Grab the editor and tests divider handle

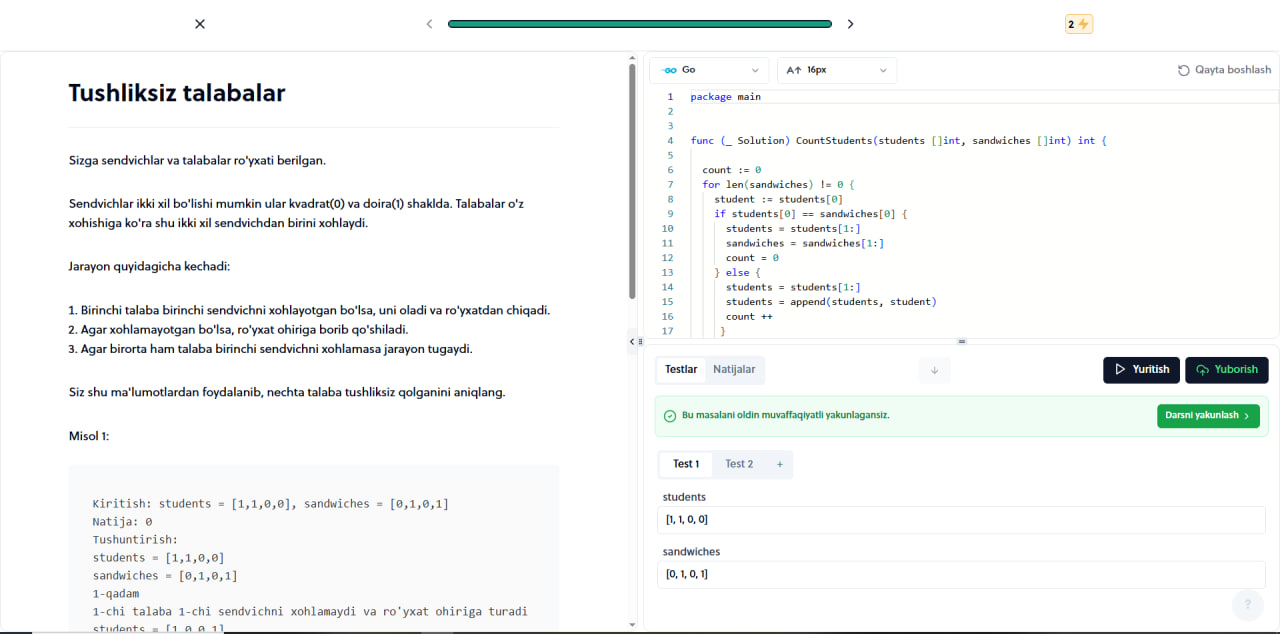[x=962, y=341]
